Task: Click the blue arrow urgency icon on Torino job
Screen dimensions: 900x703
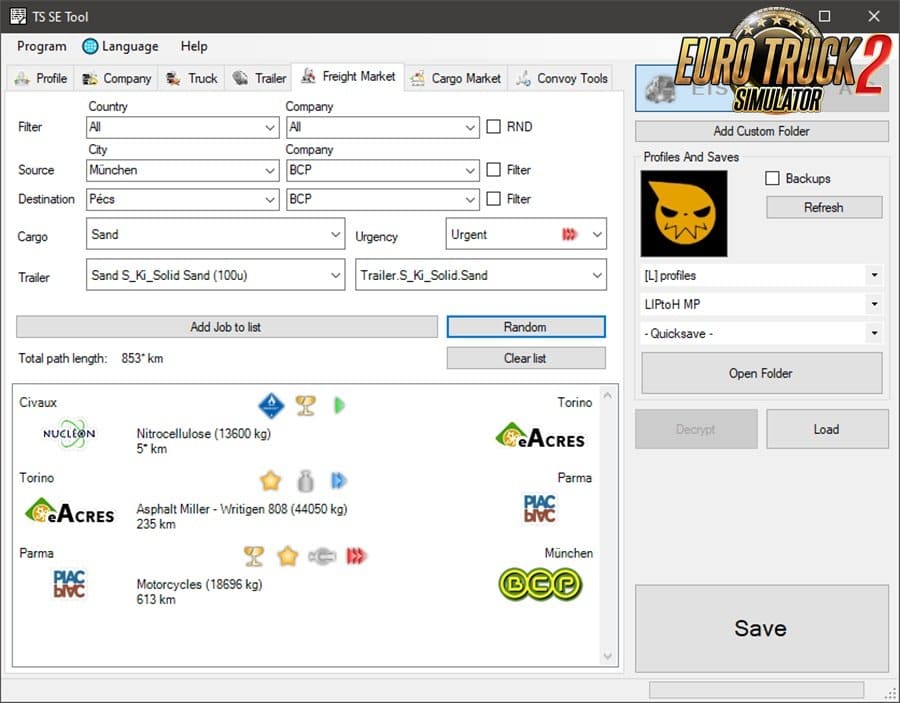Action: 339,481
